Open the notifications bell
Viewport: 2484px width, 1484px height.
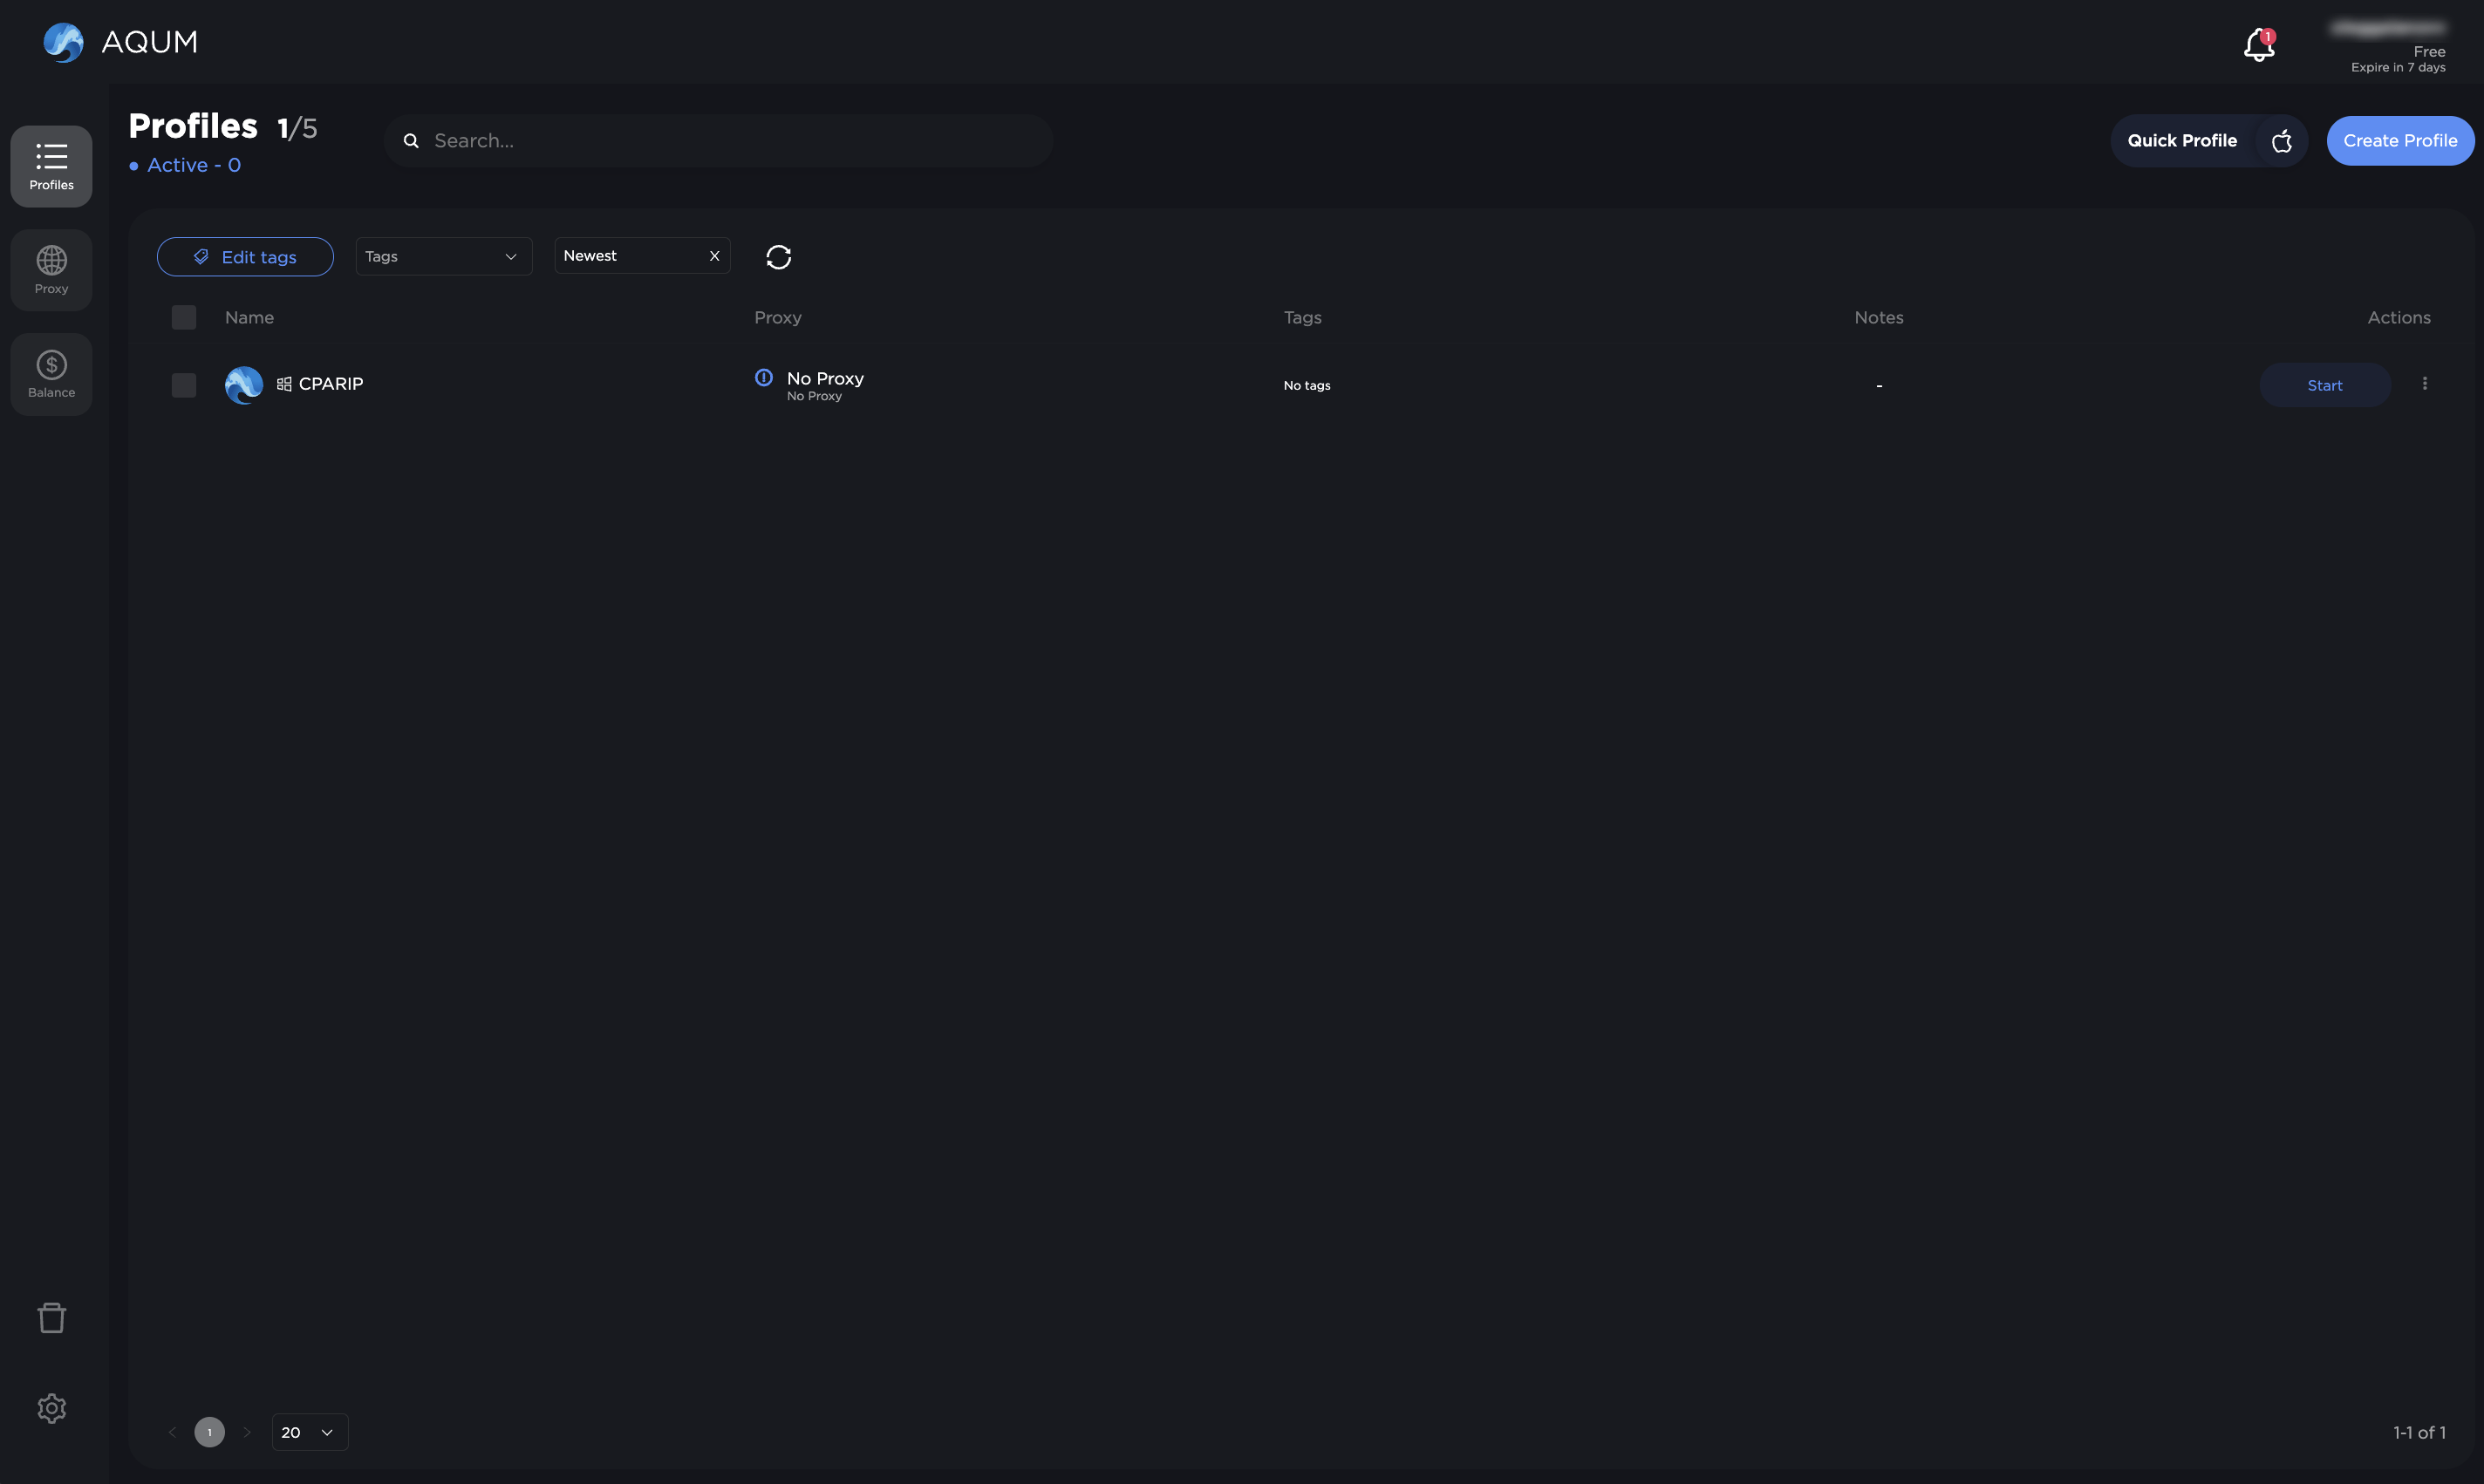tap(2259, 45)
